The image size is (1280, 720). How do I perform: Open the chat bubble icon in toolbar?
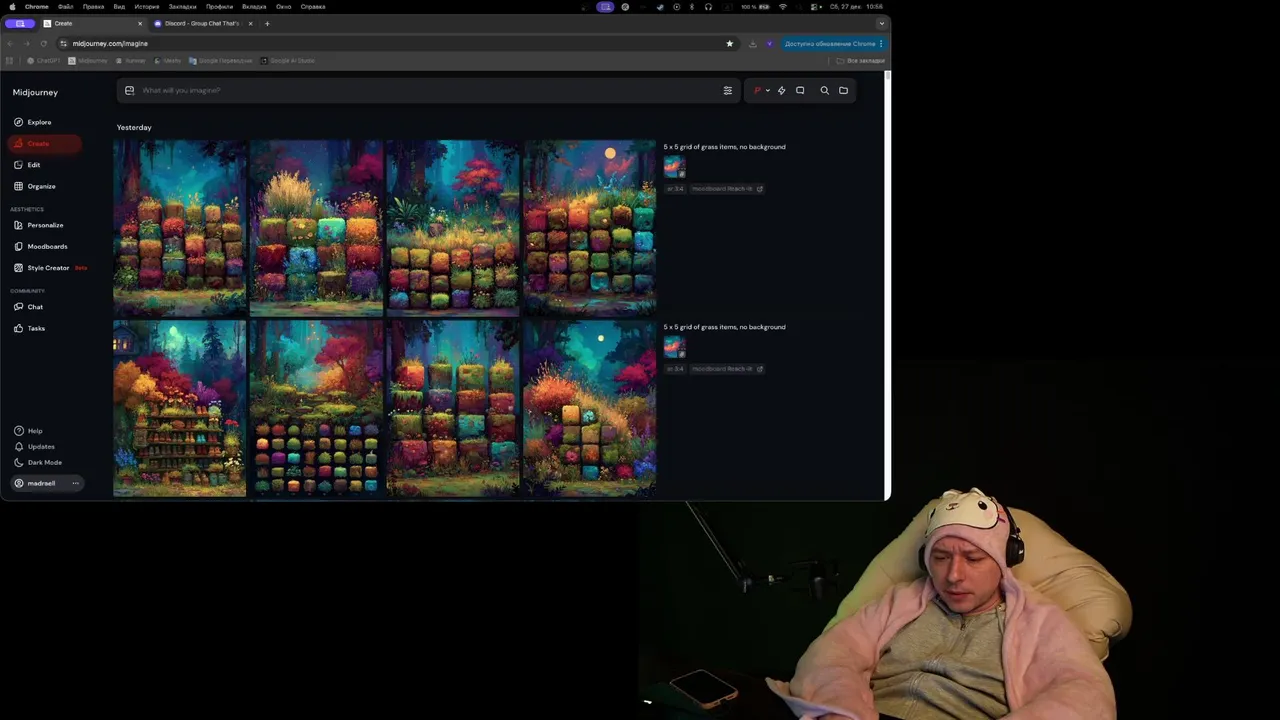(800, 90)
